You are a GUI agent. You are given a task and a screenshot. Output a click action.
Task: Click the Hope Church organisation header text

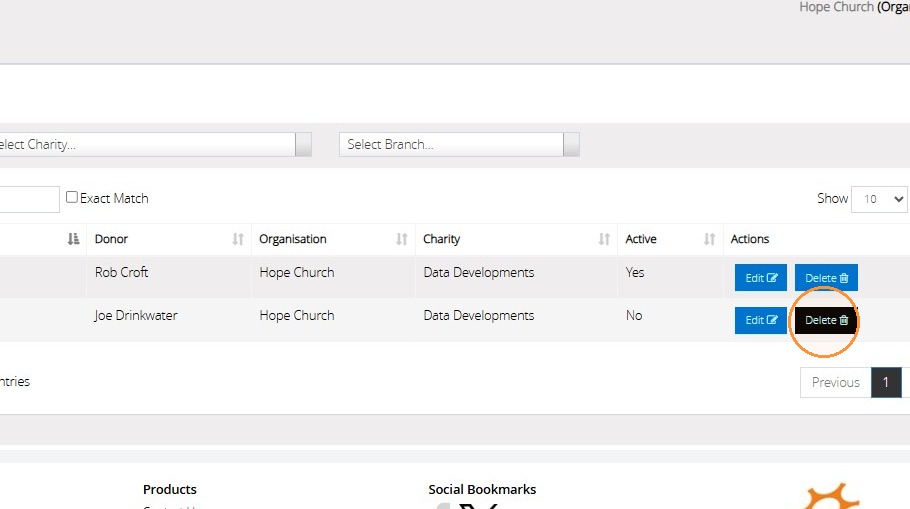point(836,7)
